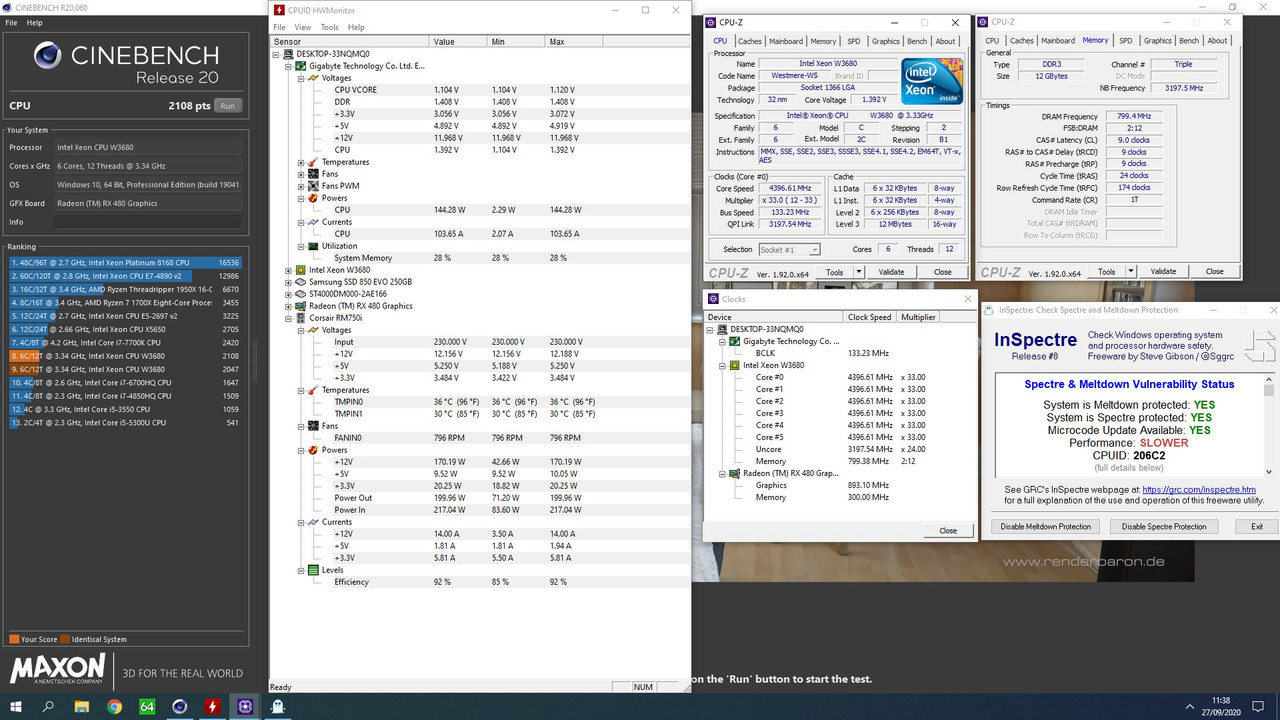Select Intel Xeon Platinum 8168 ranking entry

[x=125, y=263]
